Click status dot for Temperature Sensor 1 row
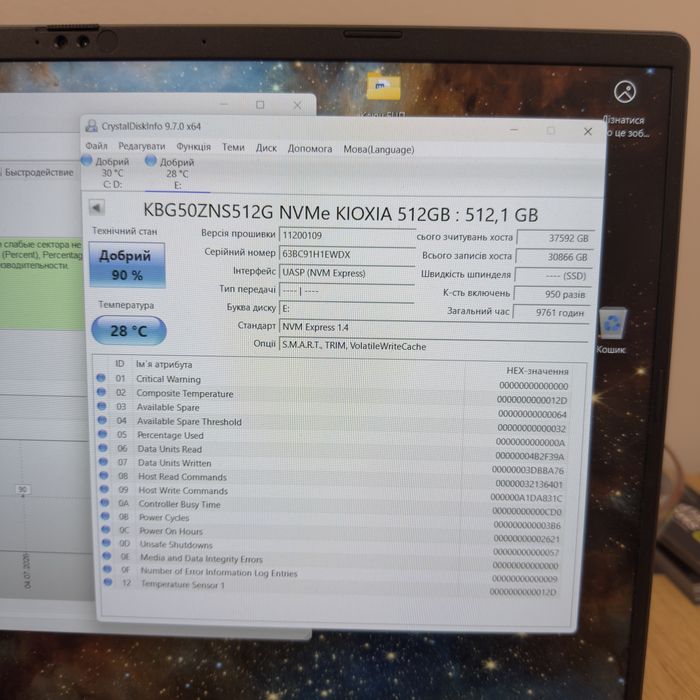700x700 pixels. point(108,582)
